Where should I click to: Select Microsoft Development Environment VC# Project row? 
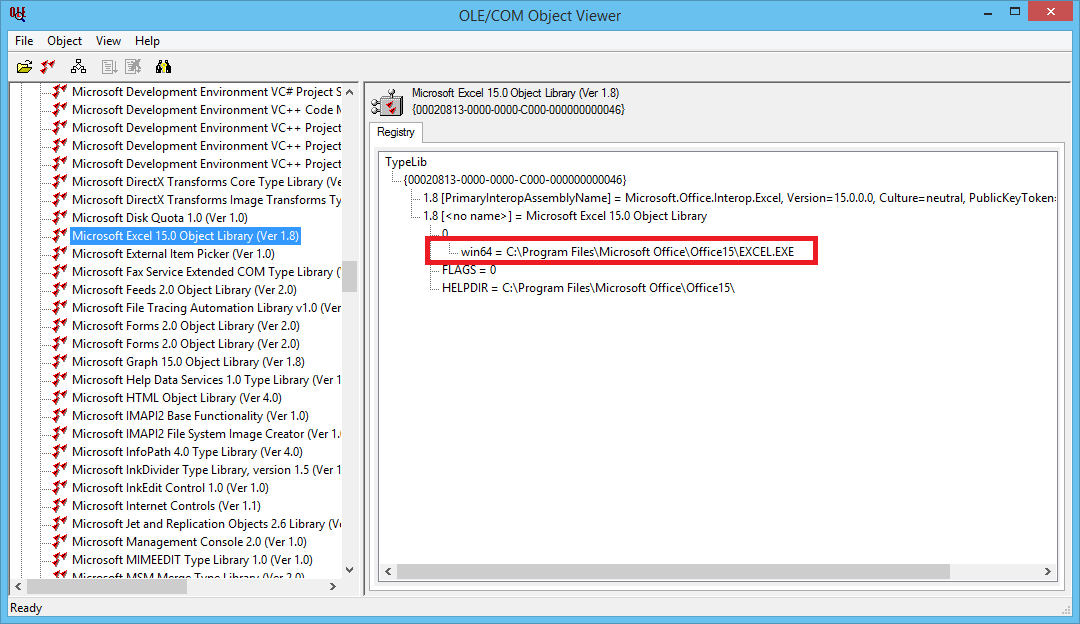tap(206, 92)
